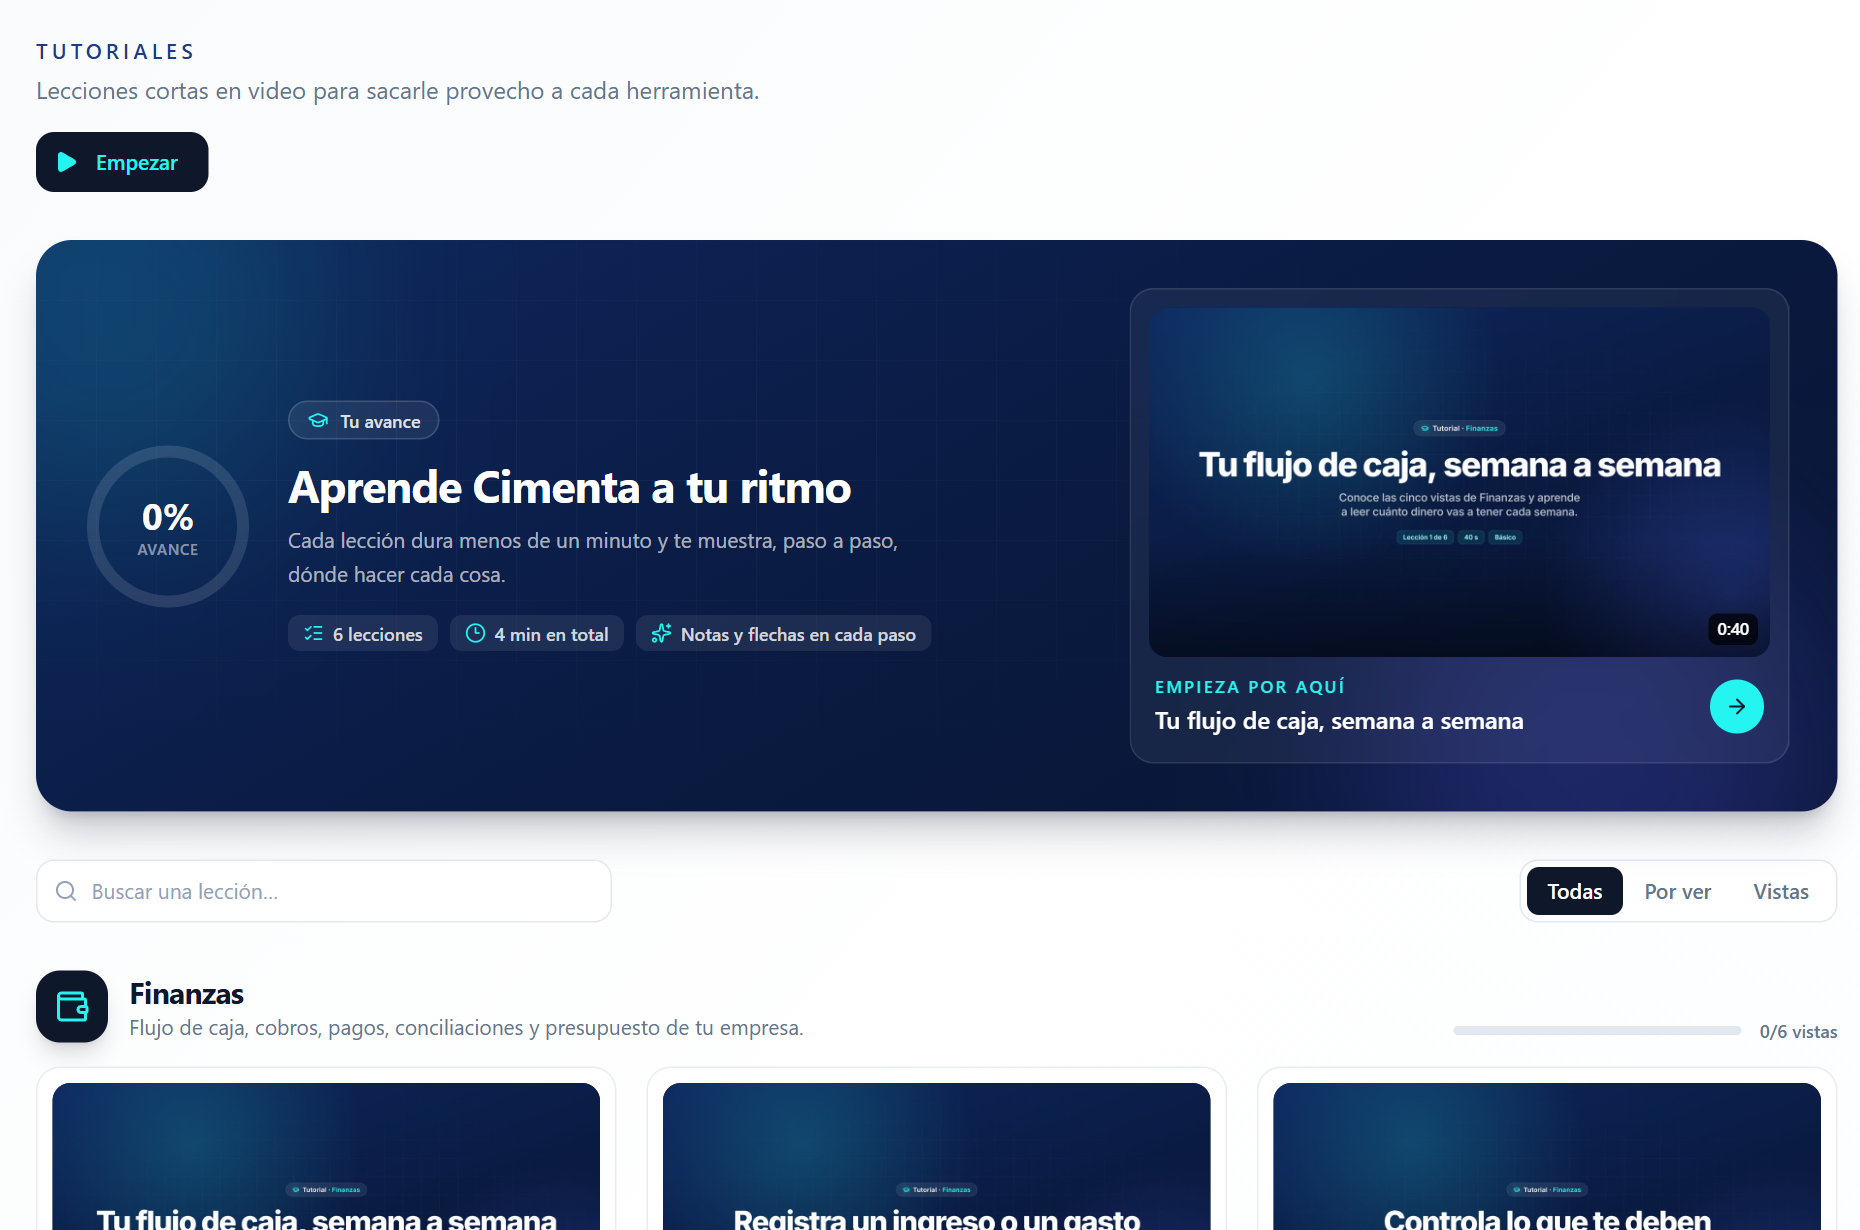
Task: Click the TUTORIALES page heading
Action: coord(116,52)
